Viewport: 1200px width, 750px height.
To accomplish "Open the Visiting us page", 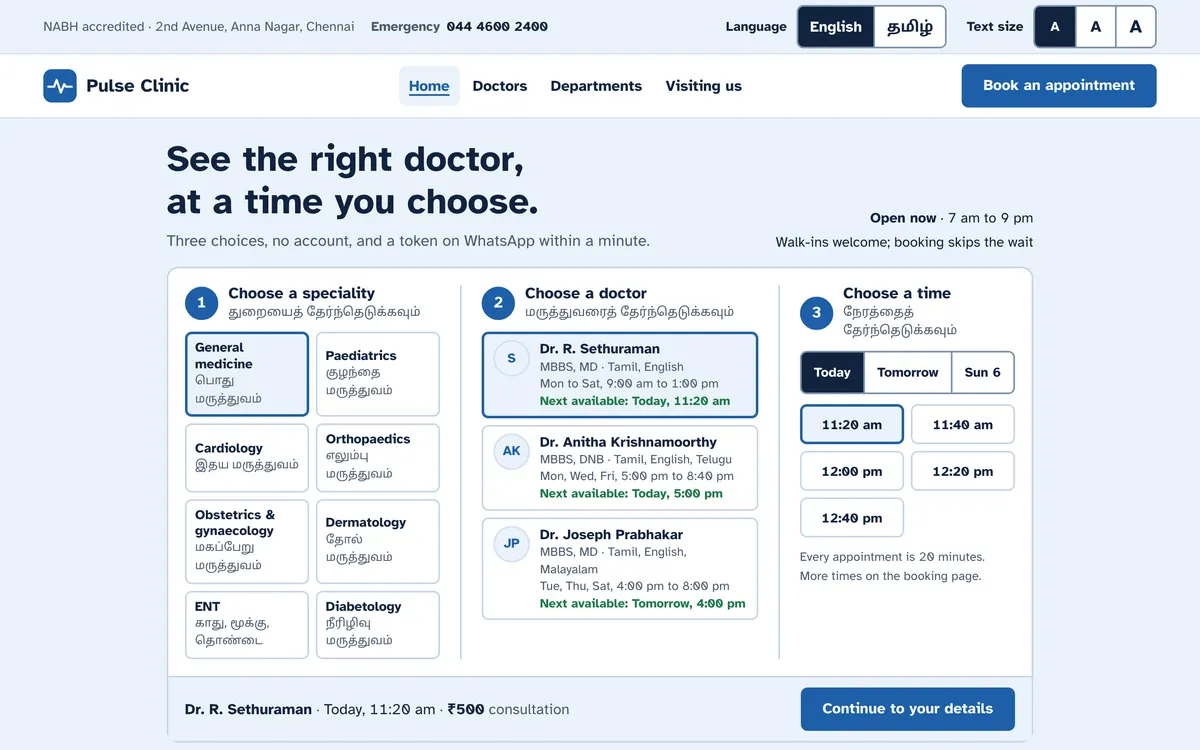I will [x=704, y=86].
